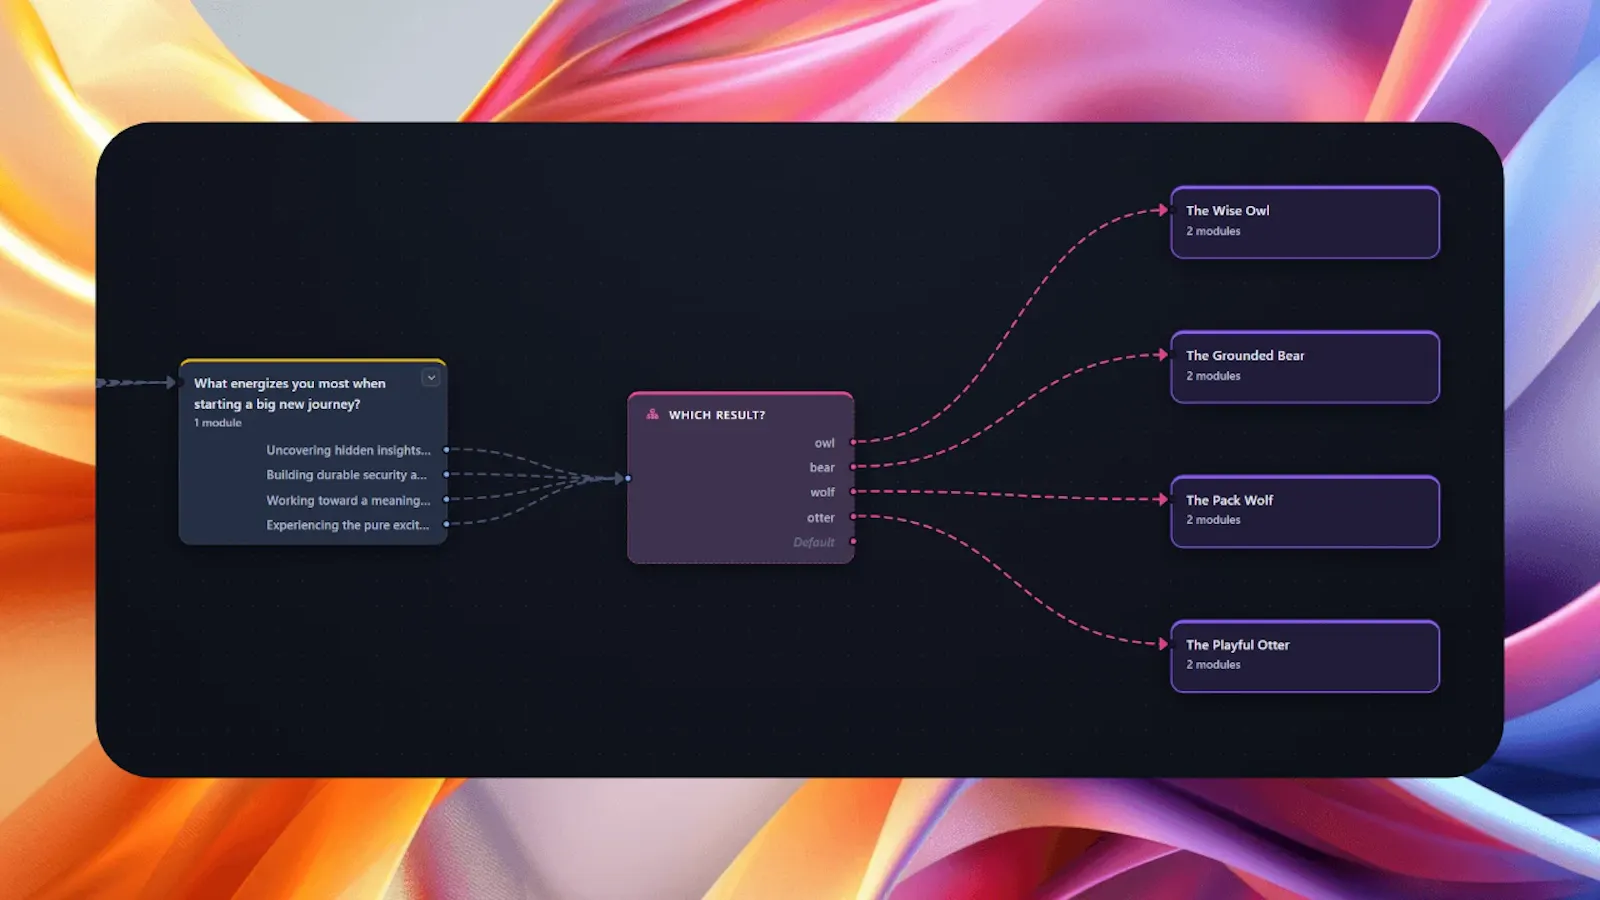The image size is (1600, 900).
Task: Select answer 'Building durable security a...'
Action: (x=346, y=475)
